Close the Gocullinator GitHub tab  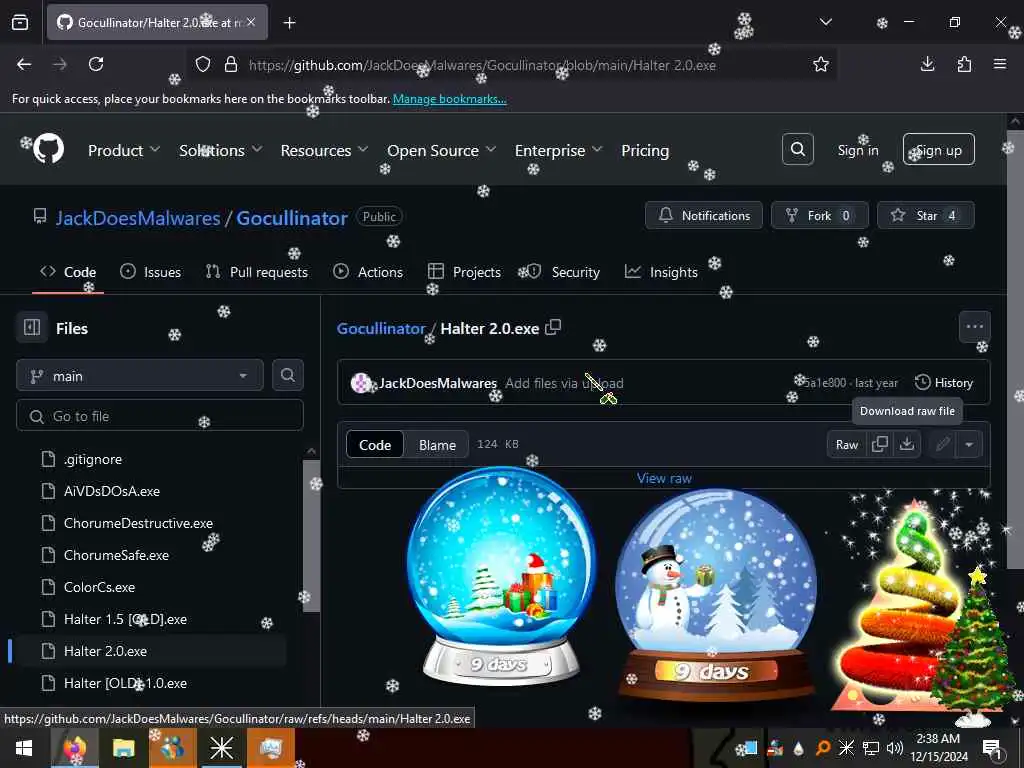[251, 22]
